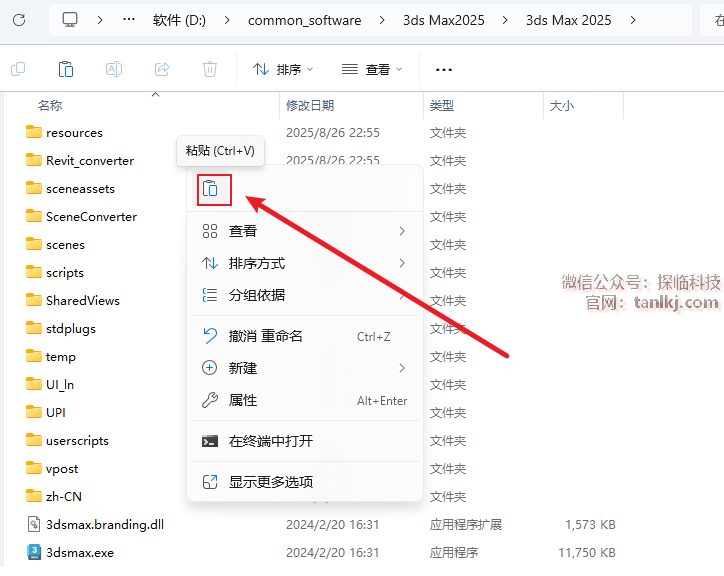Click the SceneConverter folder icon
The height and width of the screenshot is (576, 724).
[x=34, y=216]
